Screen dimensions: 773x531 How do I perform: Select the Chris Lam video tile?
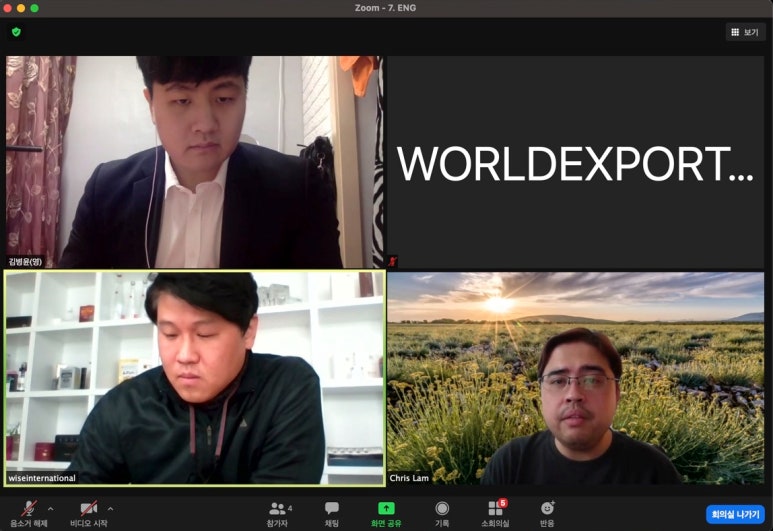576,378
